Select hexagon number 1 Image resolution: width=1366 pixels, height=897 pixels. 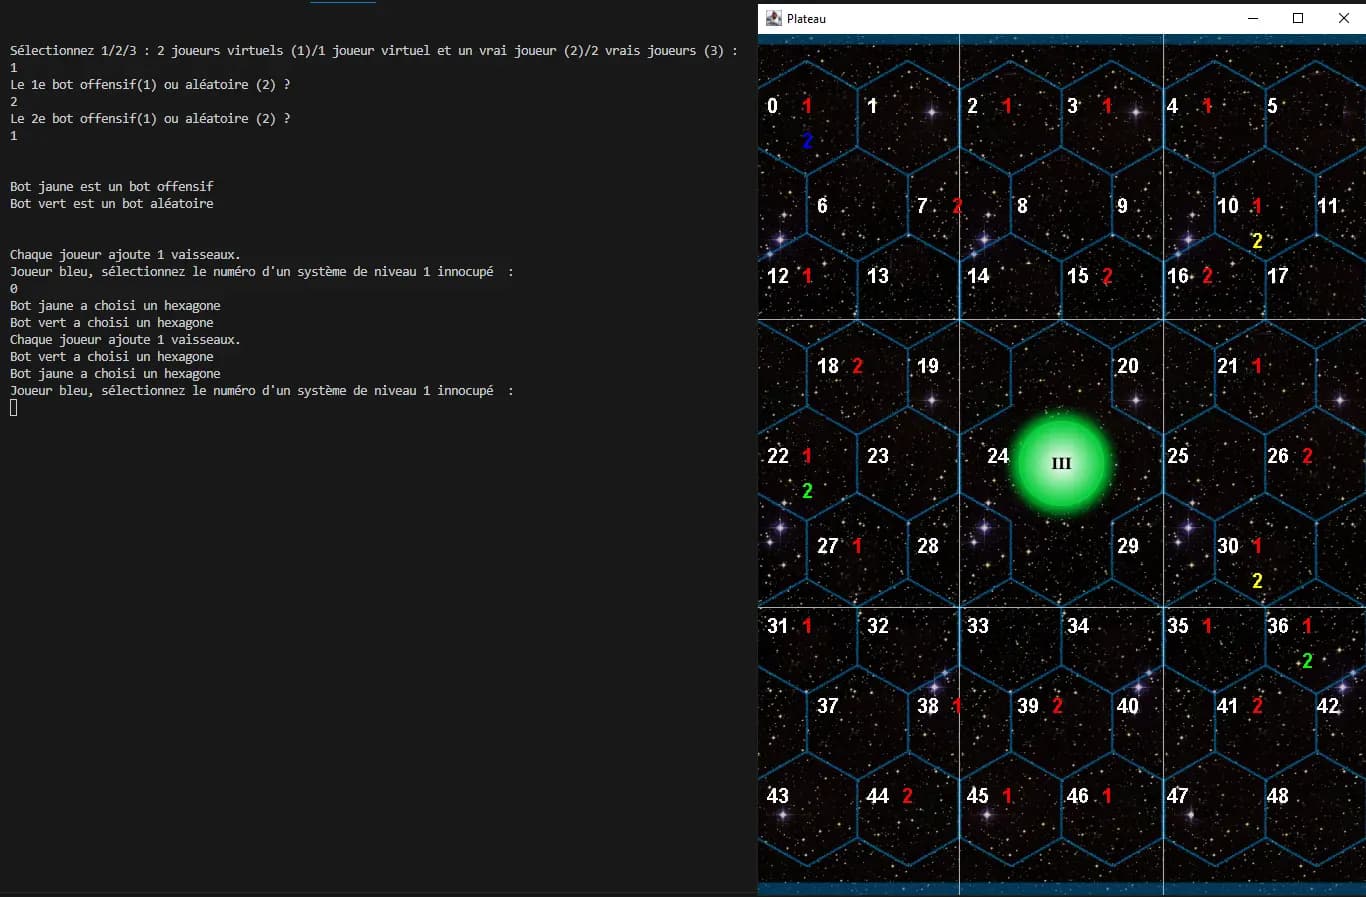click(872, 106)
